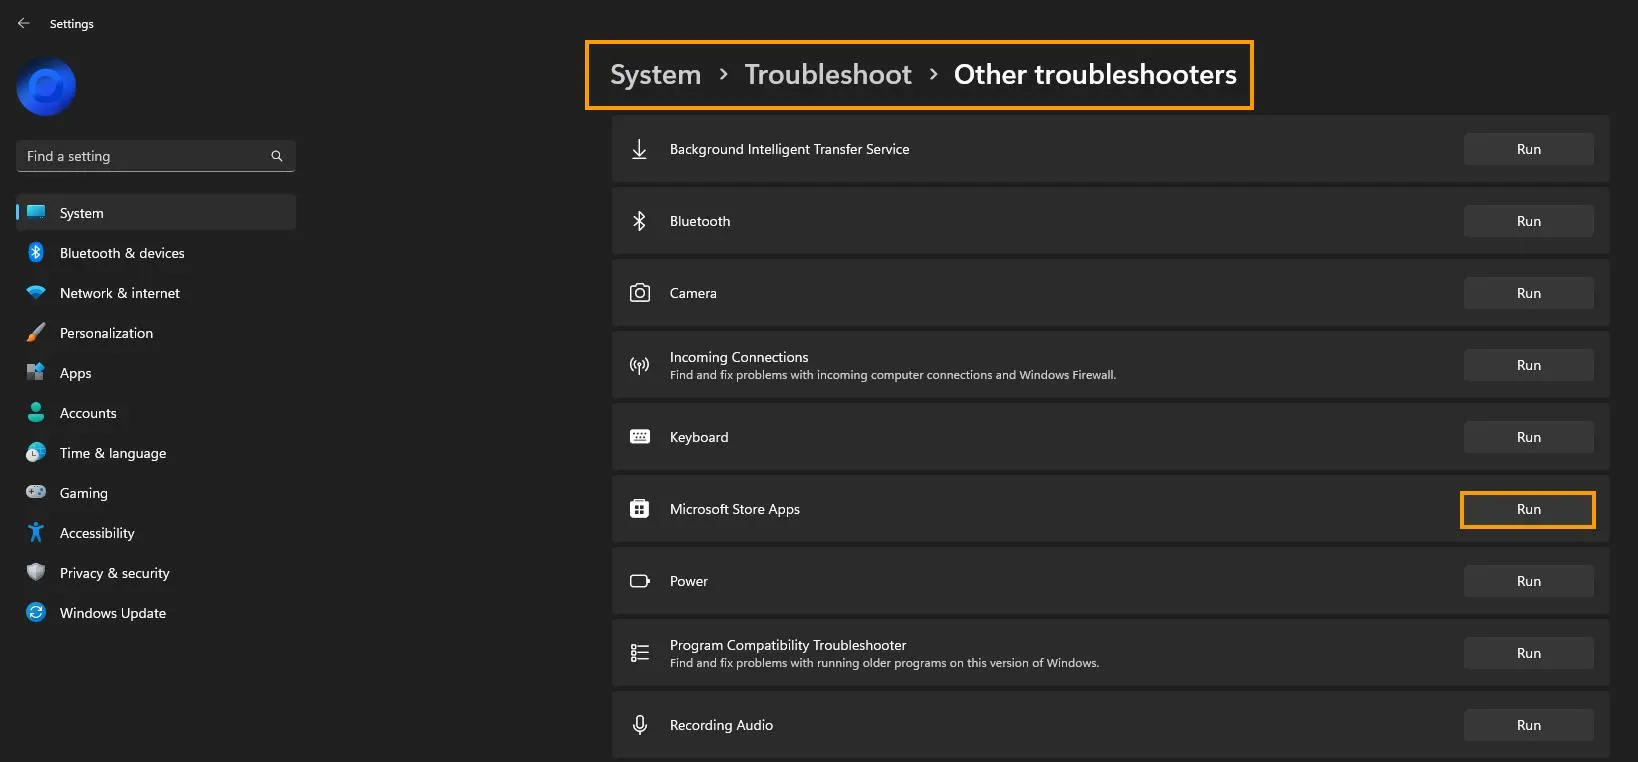Image resolution: width=1638 pixels, height=762 pixels.
Task: Open Personalization settings
Action: point(156,332)
